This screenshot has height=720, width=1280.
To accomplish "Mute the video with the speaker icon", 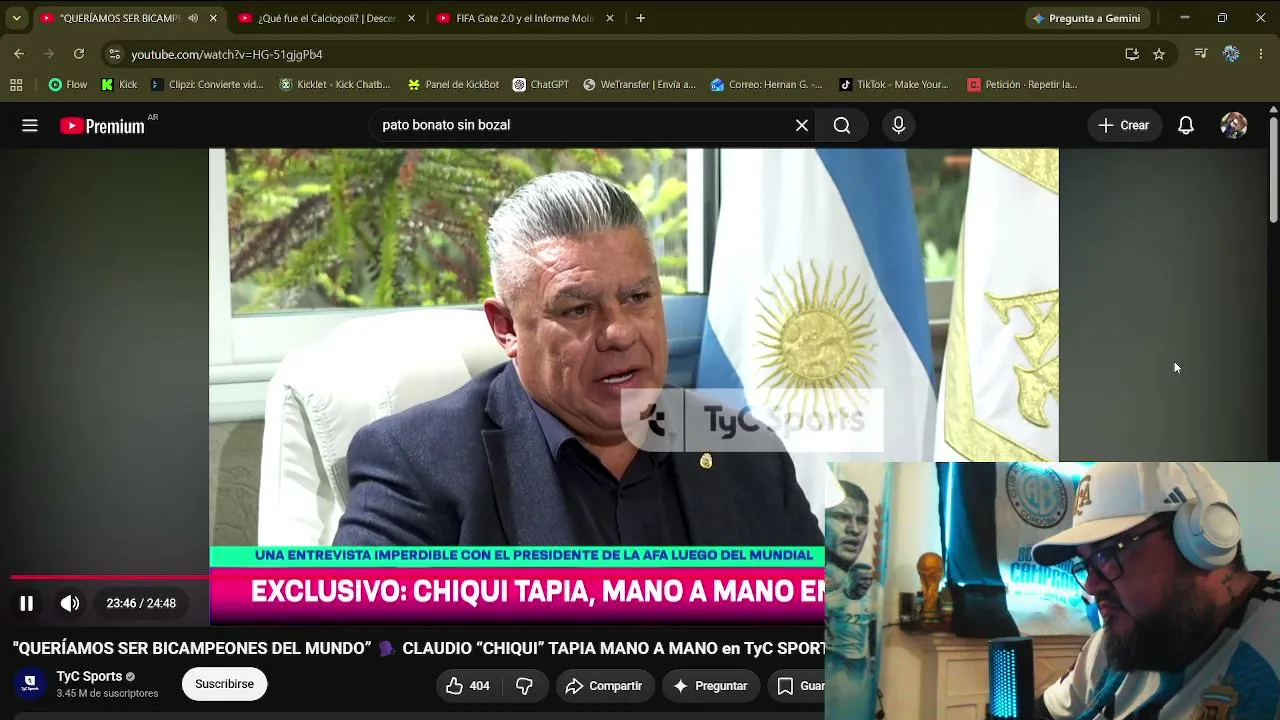I will click(69, 603).
